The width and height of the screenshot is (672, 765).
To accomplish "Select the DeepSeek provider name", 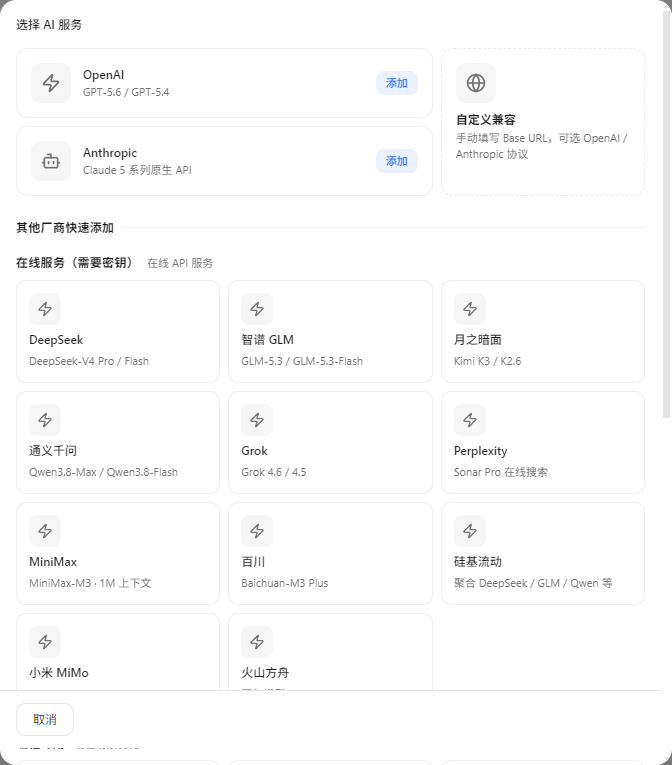I will 56,340.
